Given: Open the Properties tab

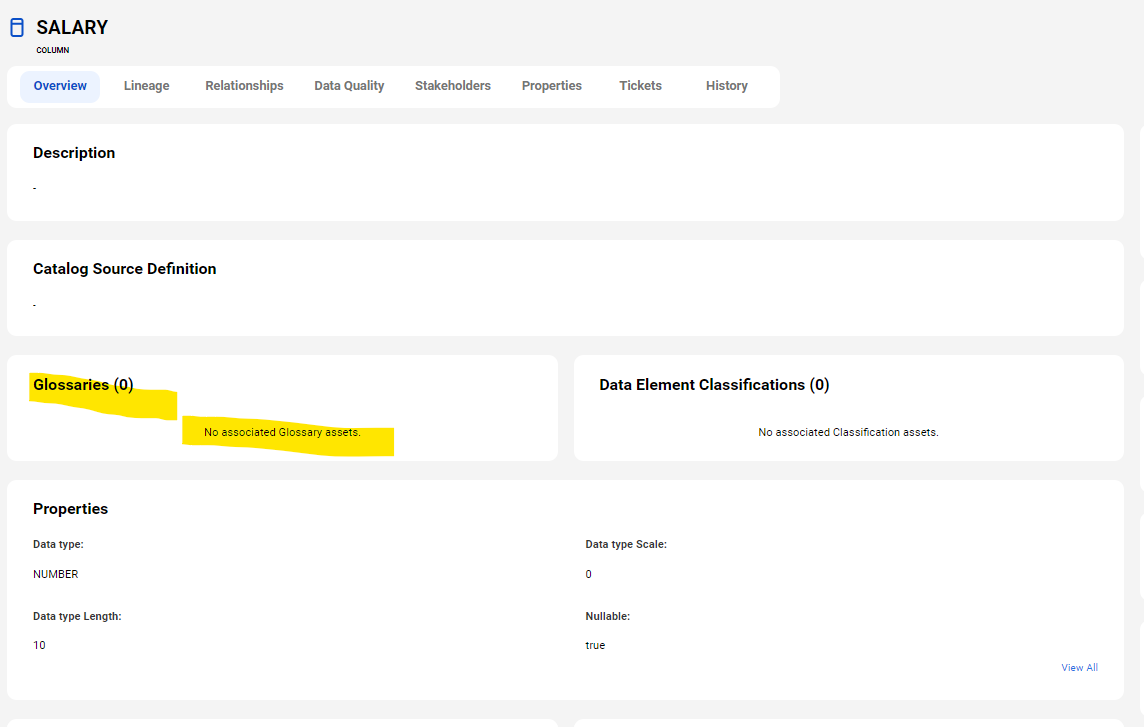Looking at the screenshot, I should [x=552, y=86].
